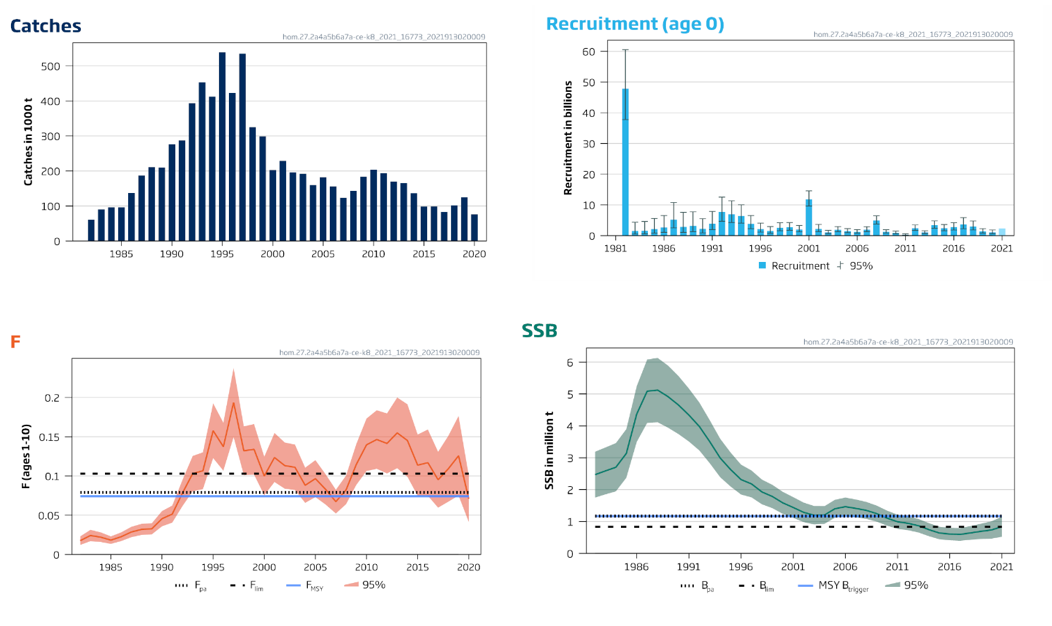Click the 1997 bar in Catches chart

(242, 147)
